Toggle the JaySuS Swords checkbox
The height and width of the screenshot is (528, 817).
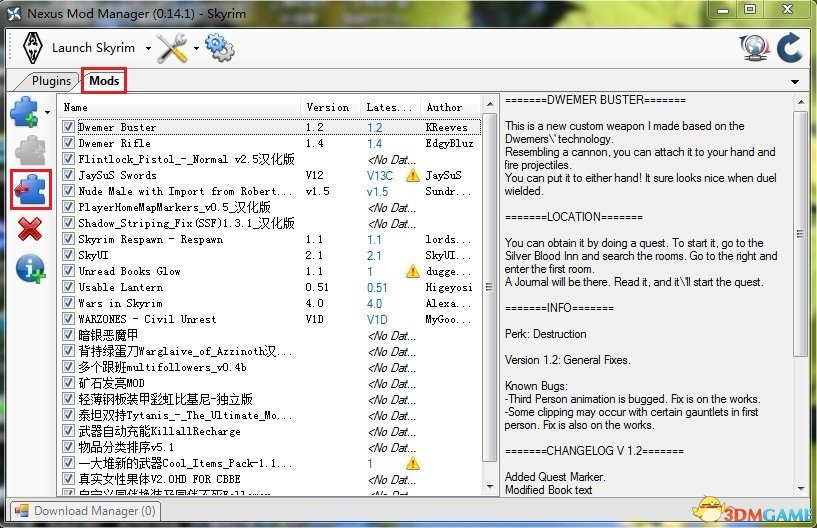coord(68,175)
